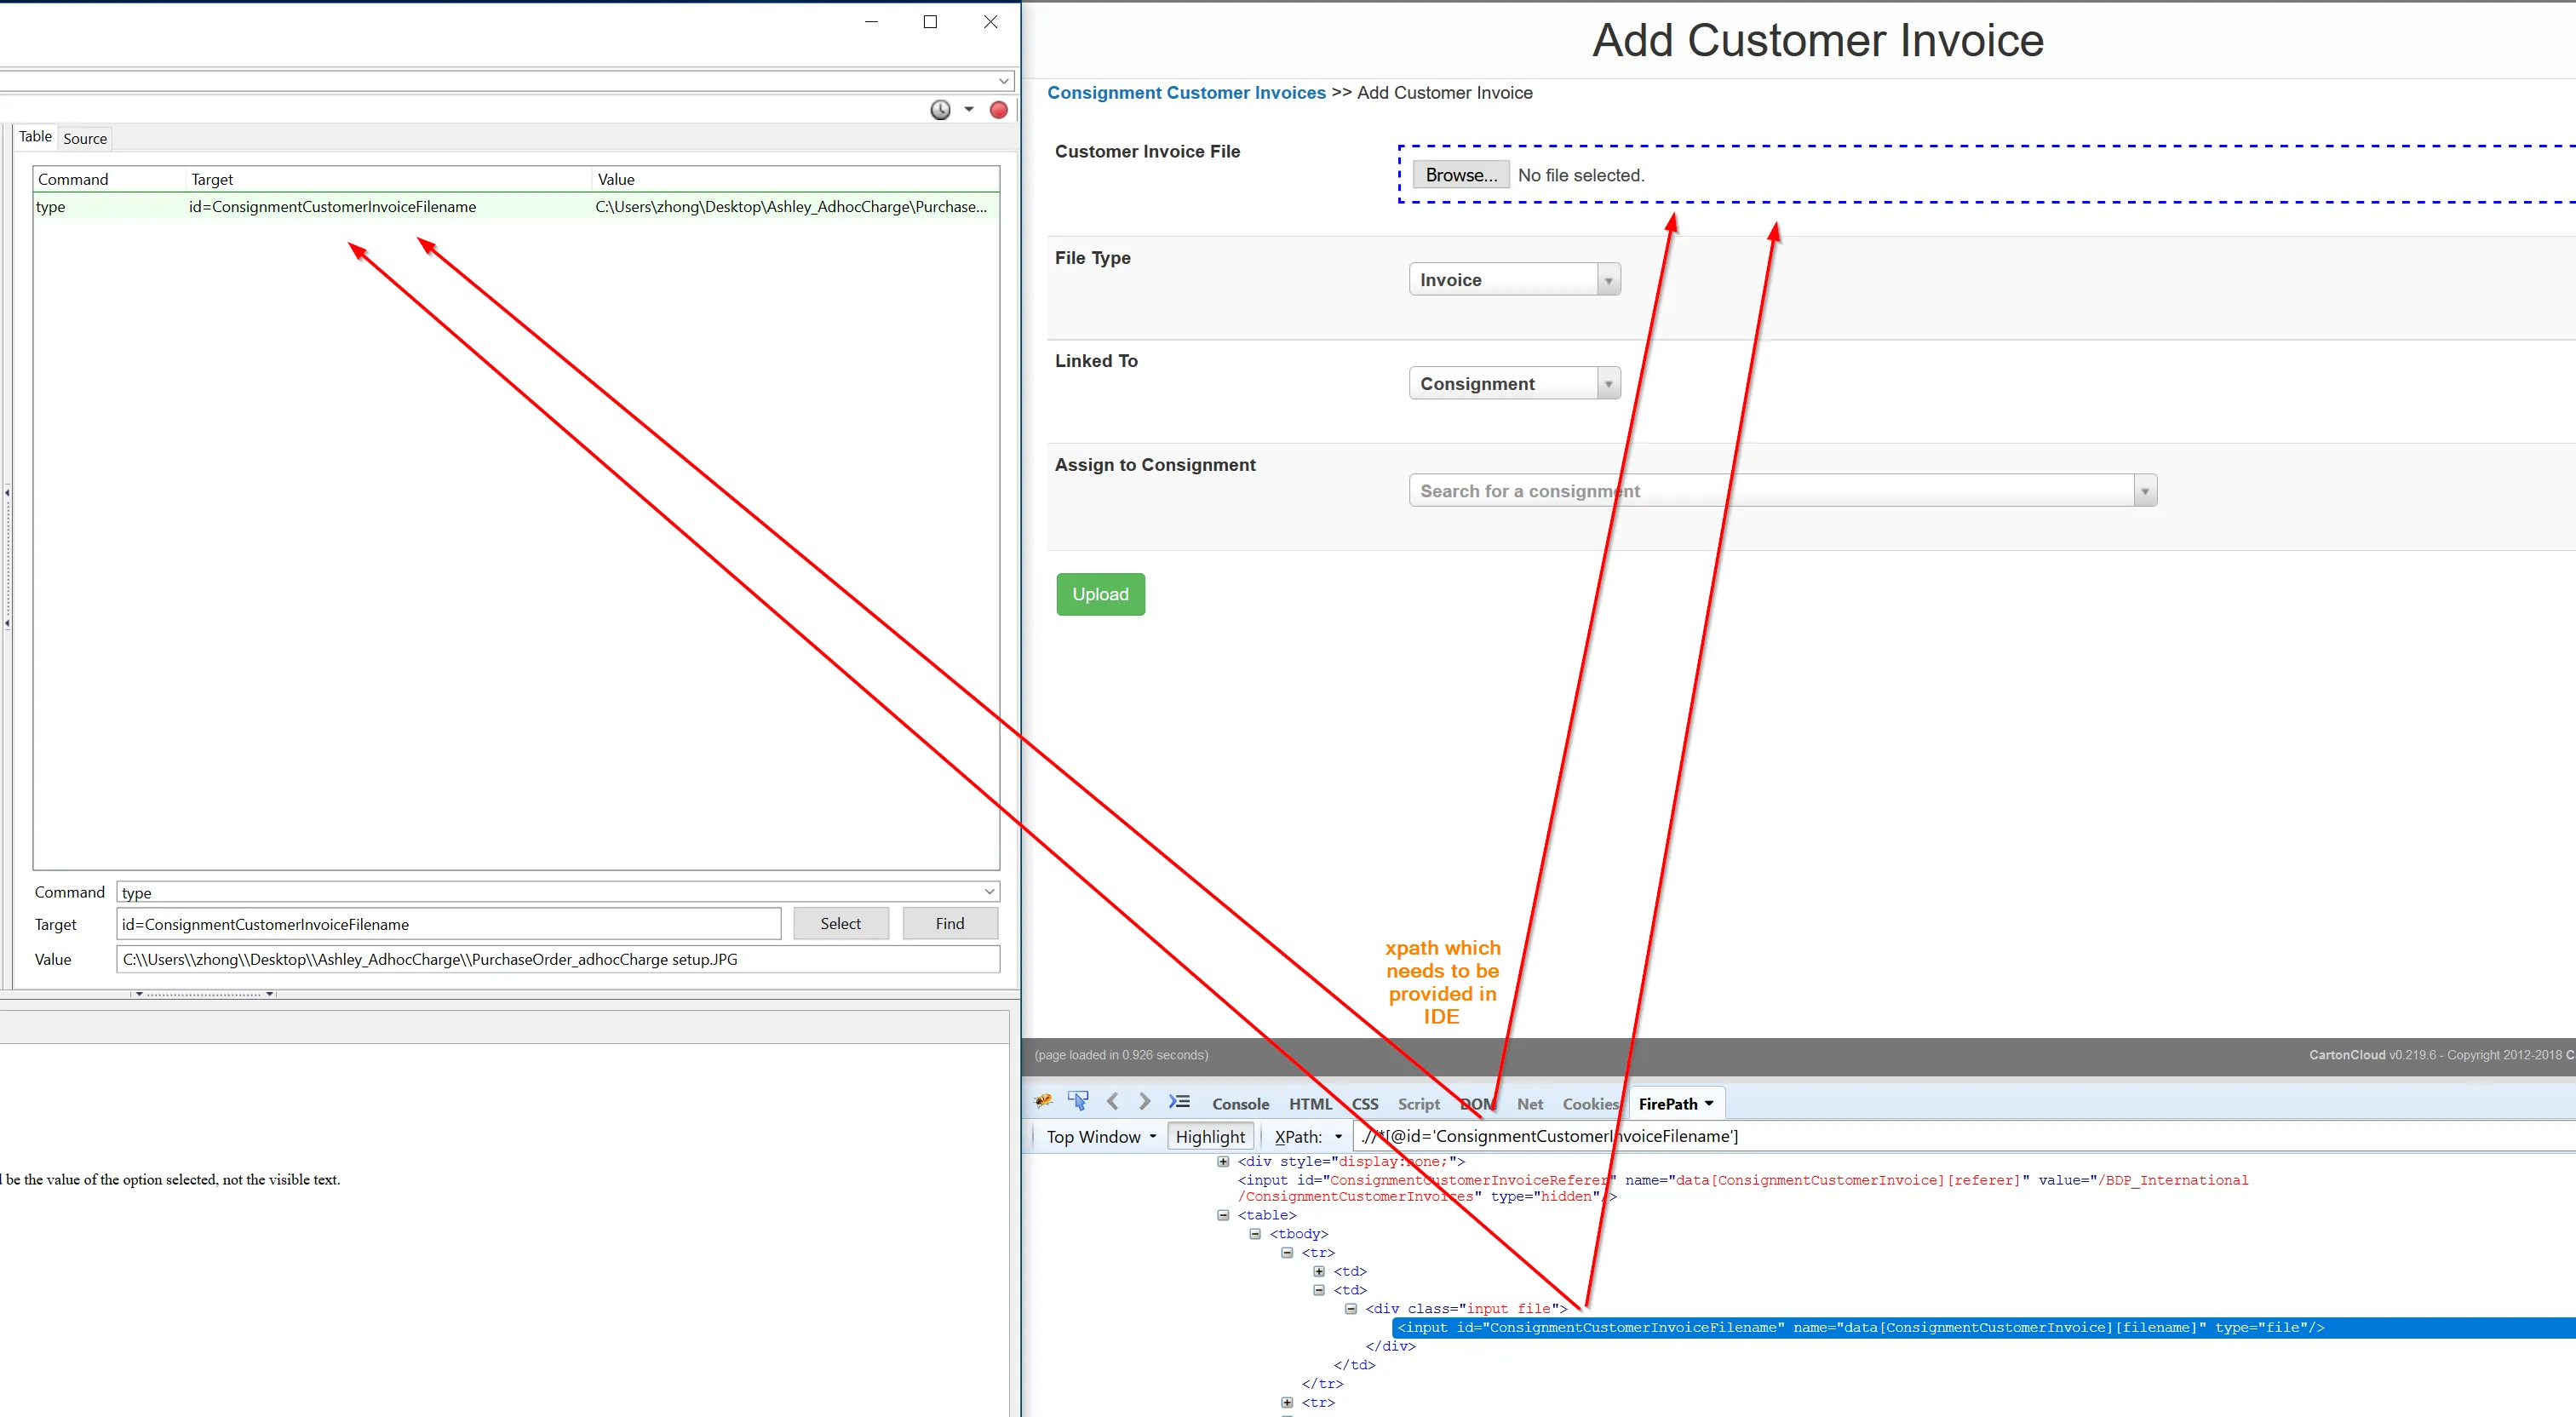This screenshot has height=1417, width=2576.
Task: Open the Top Window dropdown
Action: (1100, 1136)
